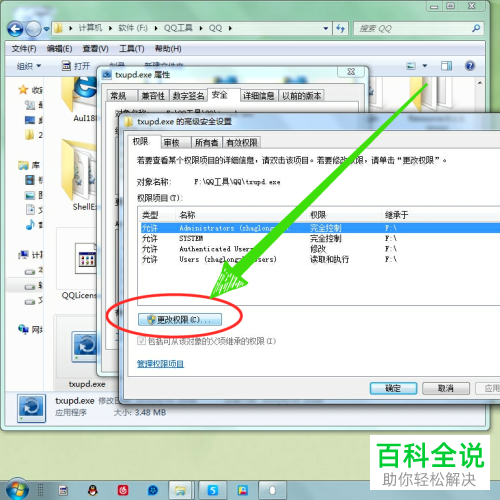Toggle the preview pane icon
This screenshot has width=500, height=500.
[x=446, y=66]
